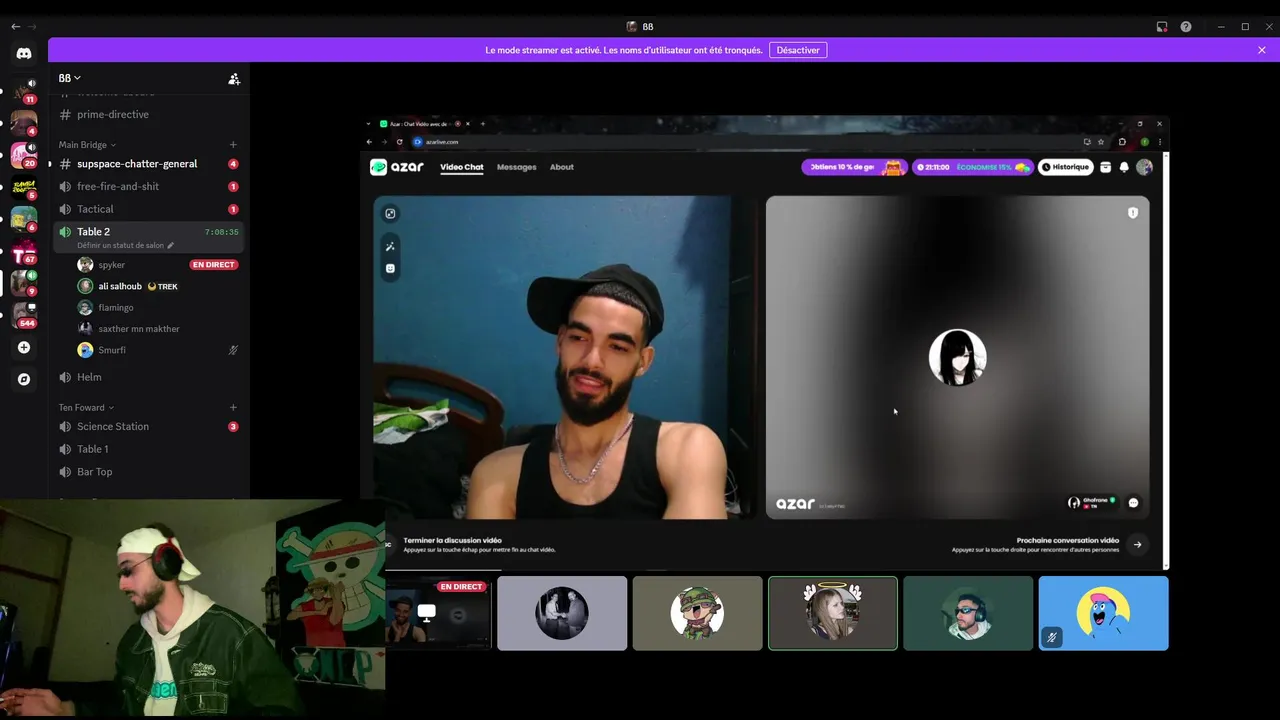Open magic wand effects icon on video

click(390, 246)
